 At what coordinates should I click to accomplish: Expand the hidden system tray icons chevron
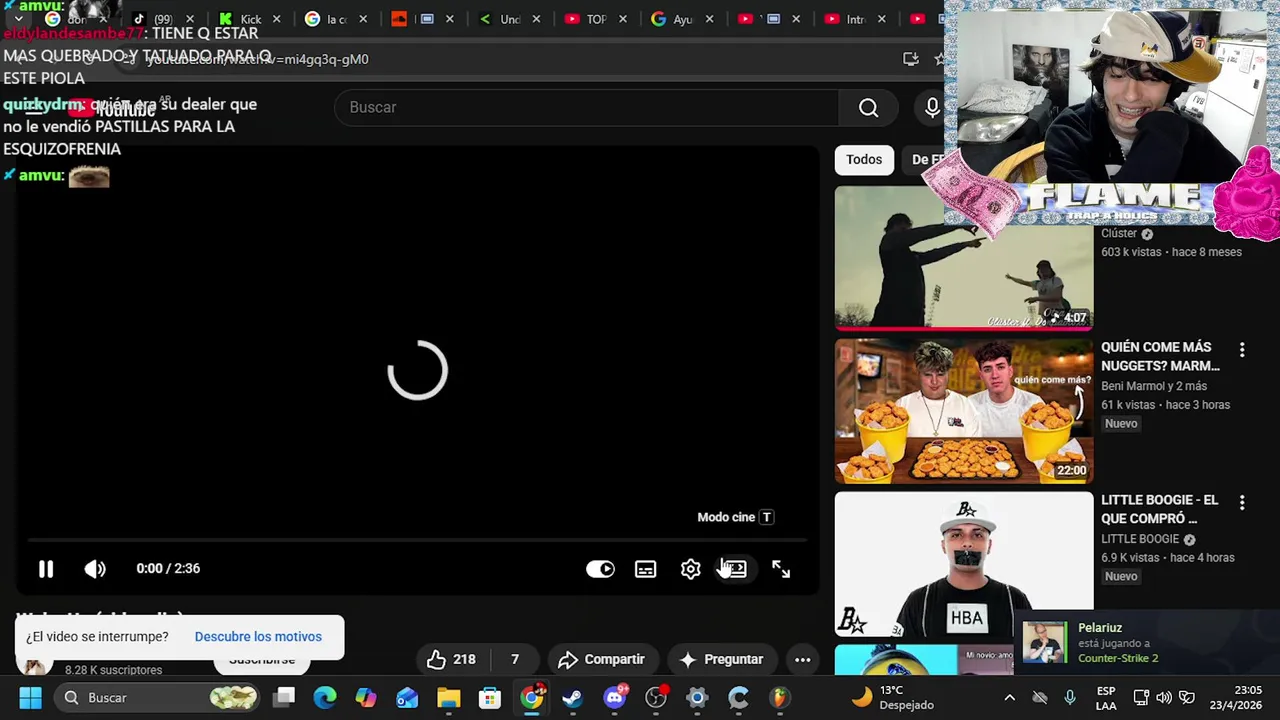click(1009, 698)
